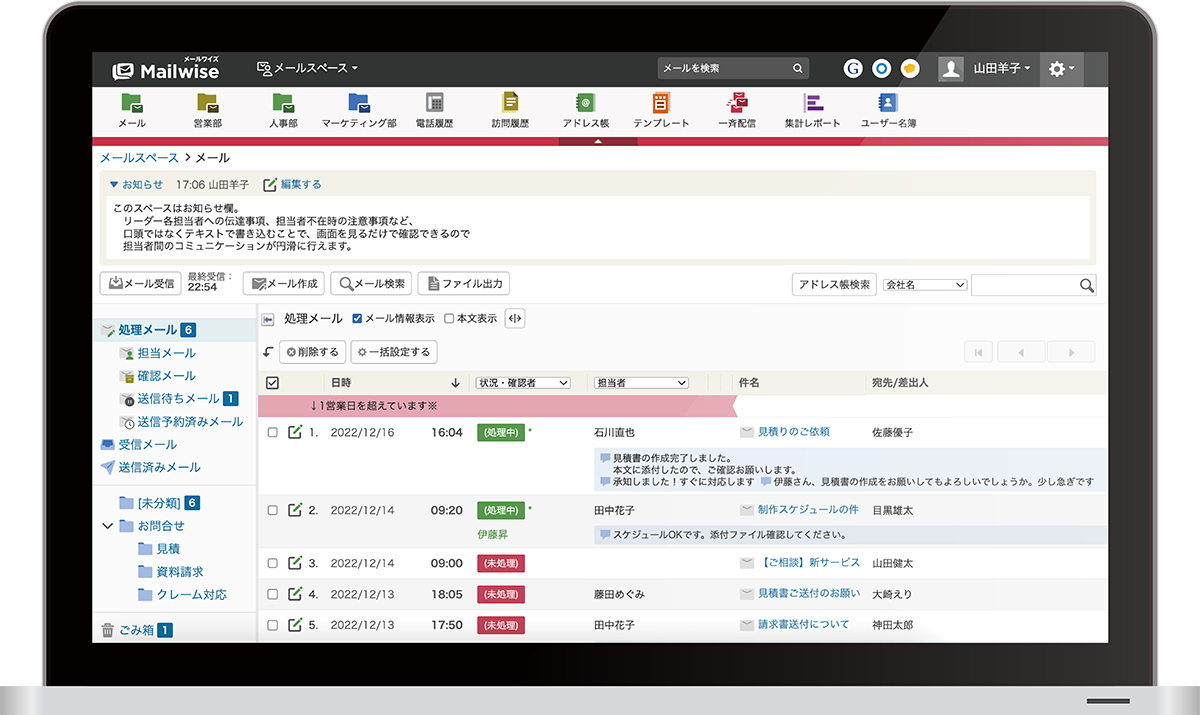Open the 状況・確認者 filter dropdown
This screenshot has height=715, width=1200.
pos(523,383)
